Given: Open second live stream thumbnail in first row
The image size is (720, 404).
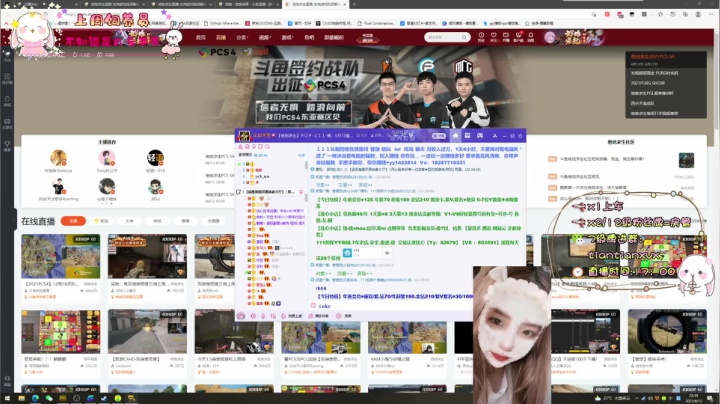Looking at the screenshot, I should click(x=147, y=256).
